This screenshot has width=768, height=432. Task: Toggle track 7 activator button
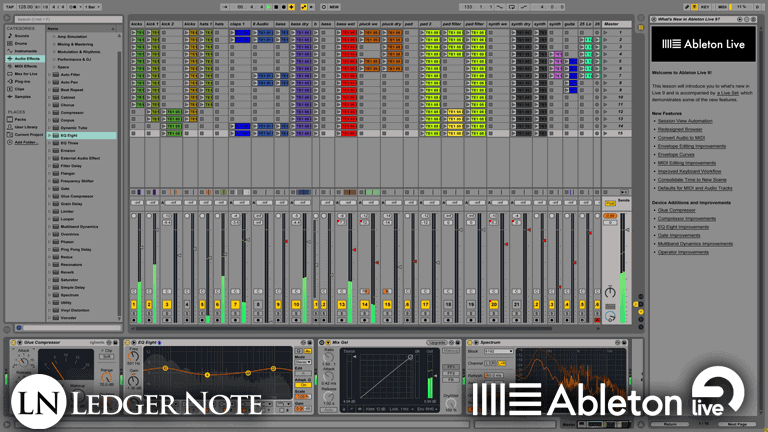236,305
